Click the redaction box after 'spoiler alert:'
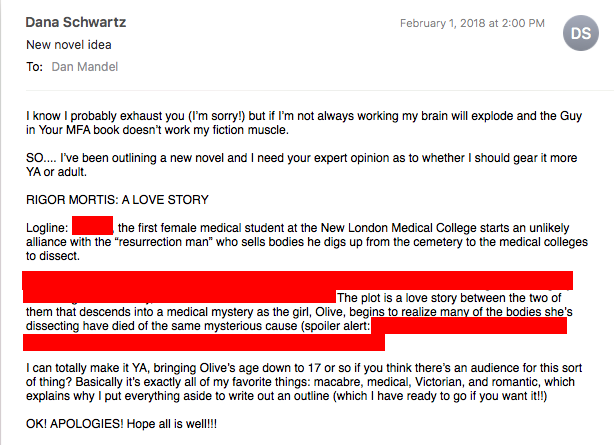Viewport: 614px width, 445px height. [x=294, y=334]
